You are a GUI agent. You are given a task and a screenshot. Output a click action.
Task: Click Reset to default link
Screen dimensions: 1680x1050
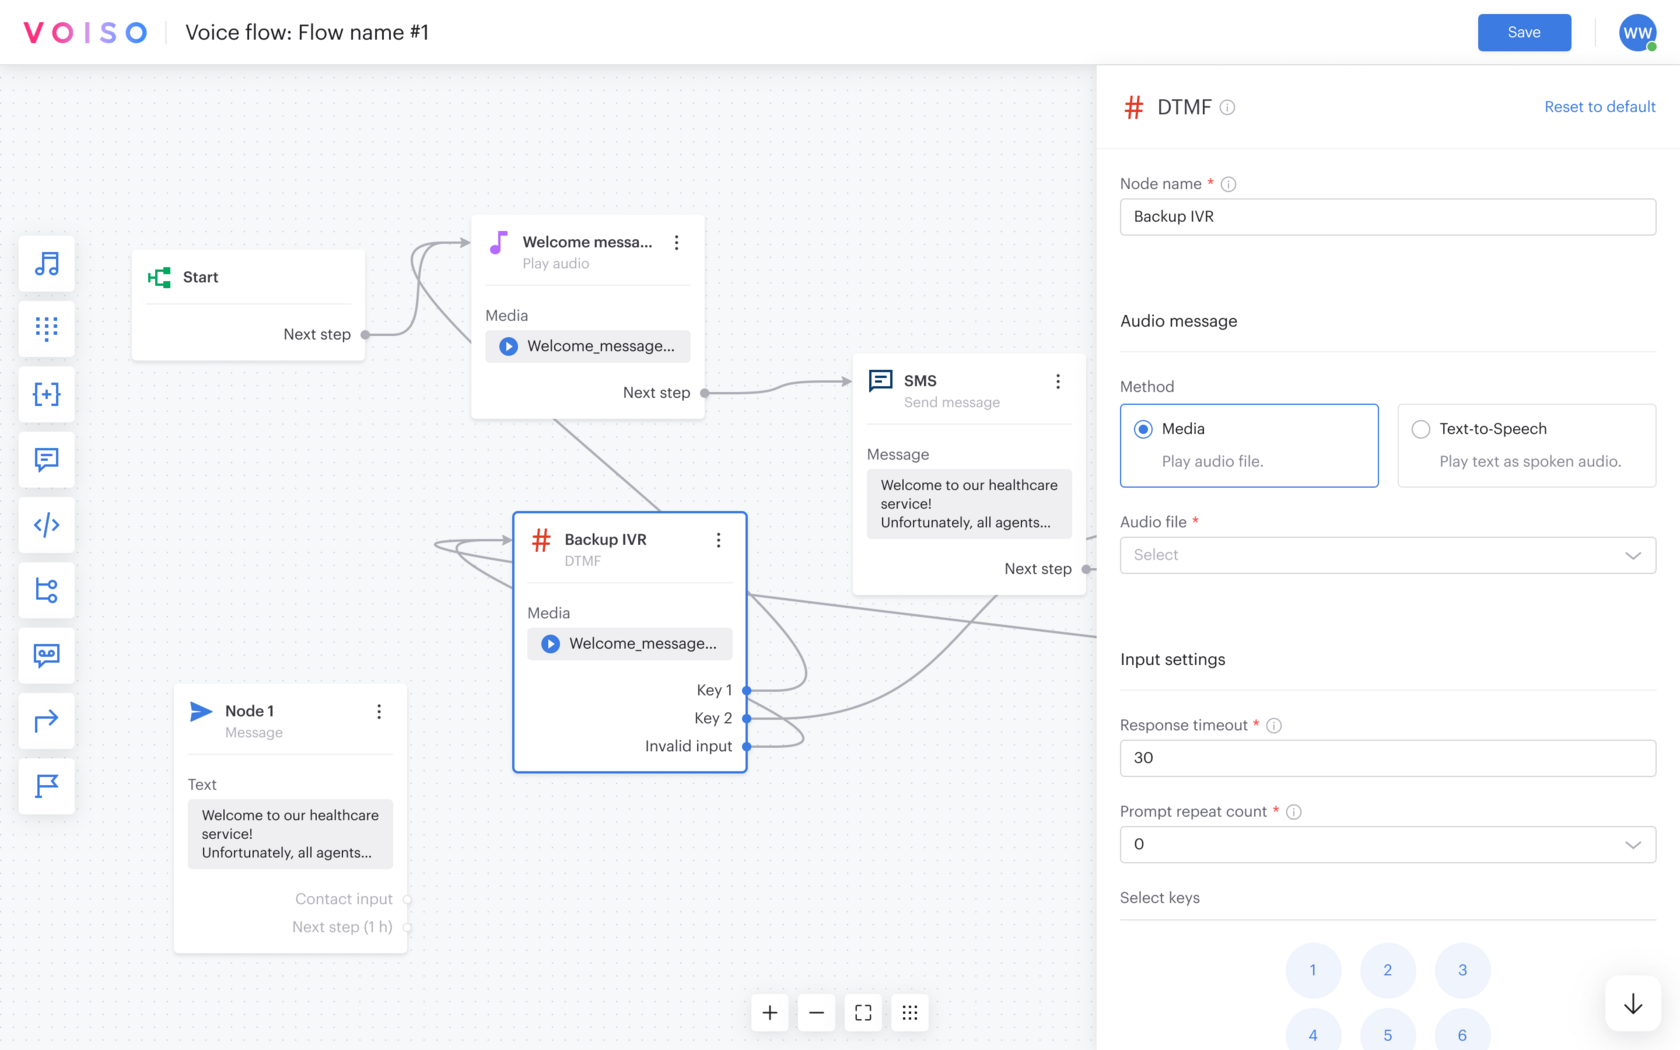1599,107
